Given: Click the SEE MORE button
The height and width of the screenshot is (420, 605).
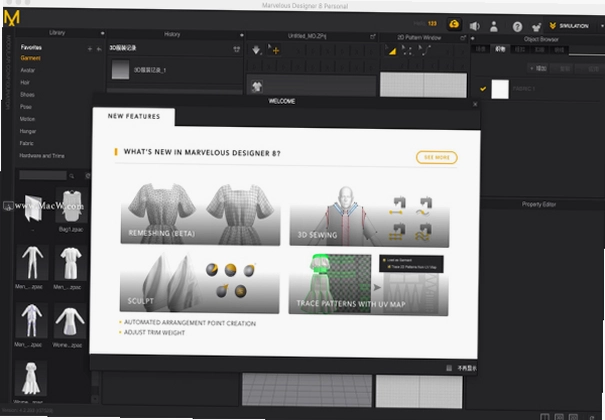Looking at the screenshot, I should pyautogui.click(x=436, y=157).
